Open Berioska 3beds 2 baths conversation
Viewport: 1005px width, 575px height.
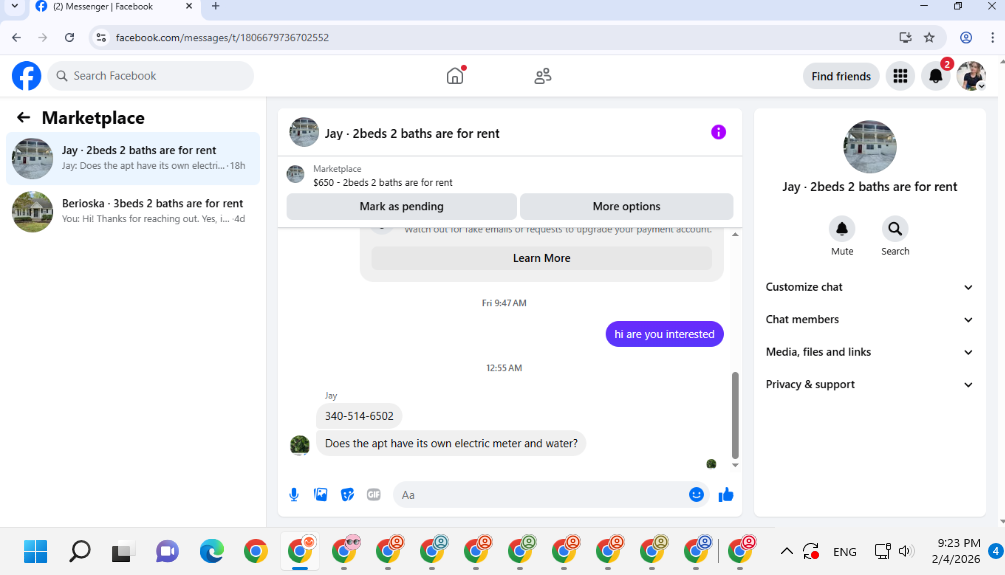click(133, 212)
